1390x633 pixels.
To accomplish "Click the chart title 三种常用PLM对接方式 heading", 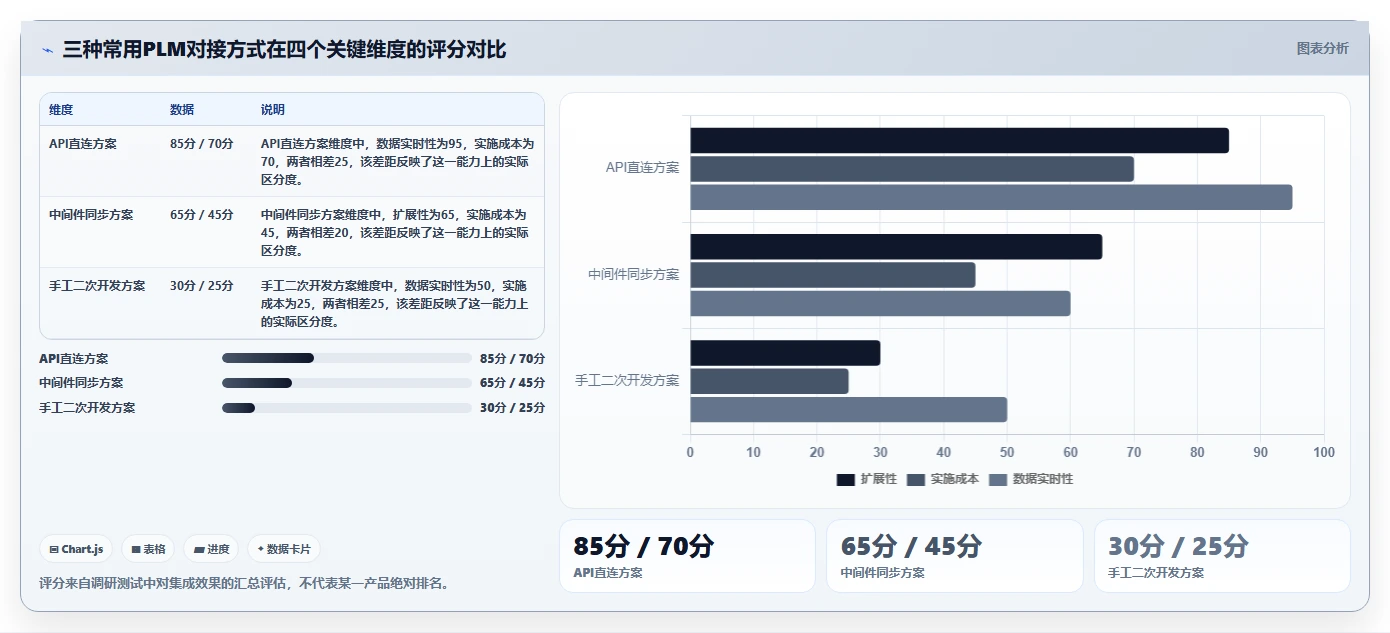I will pyautogui.click(x=284, y=49).
